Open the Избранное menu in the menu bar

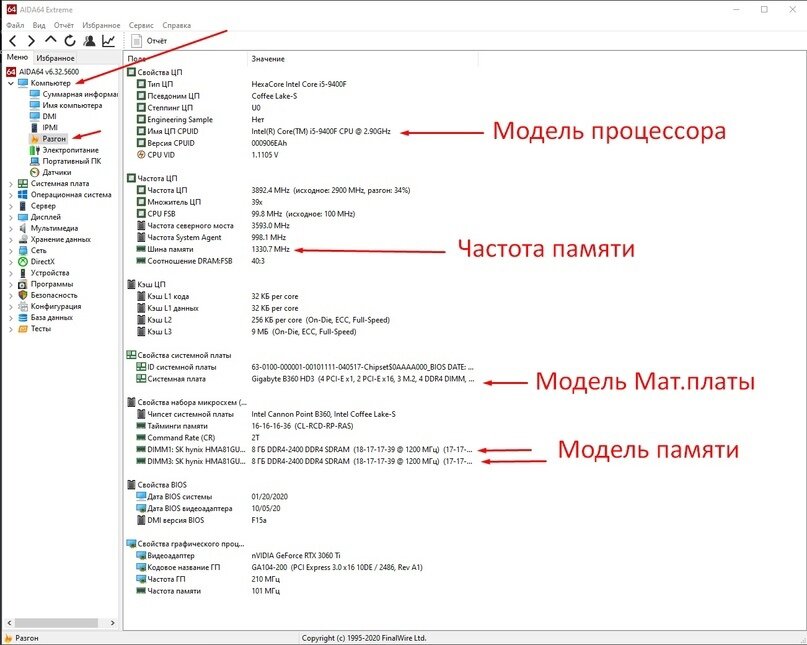coord(101,25)
